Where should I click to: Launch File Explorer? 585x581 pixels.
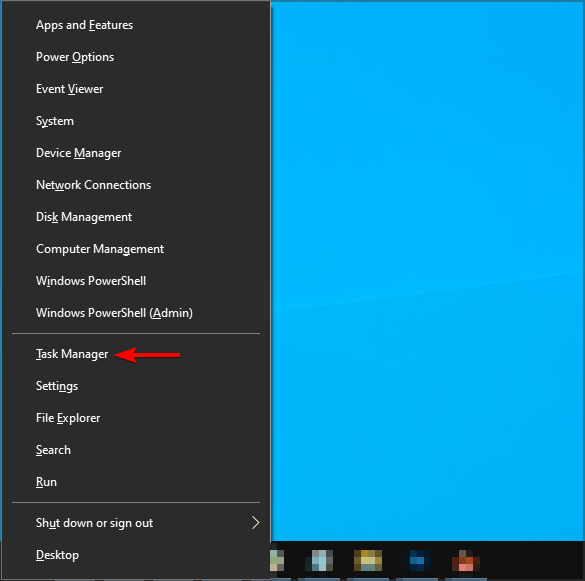pyautogui.click(x=136, y=418)
